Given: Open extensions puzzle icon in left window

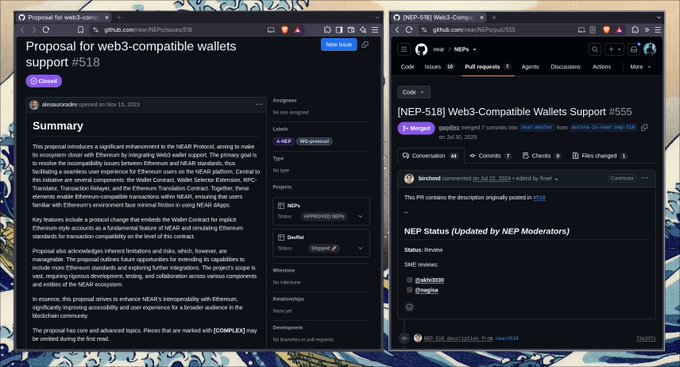Looking at the screenshot, I should pos(327,29).
